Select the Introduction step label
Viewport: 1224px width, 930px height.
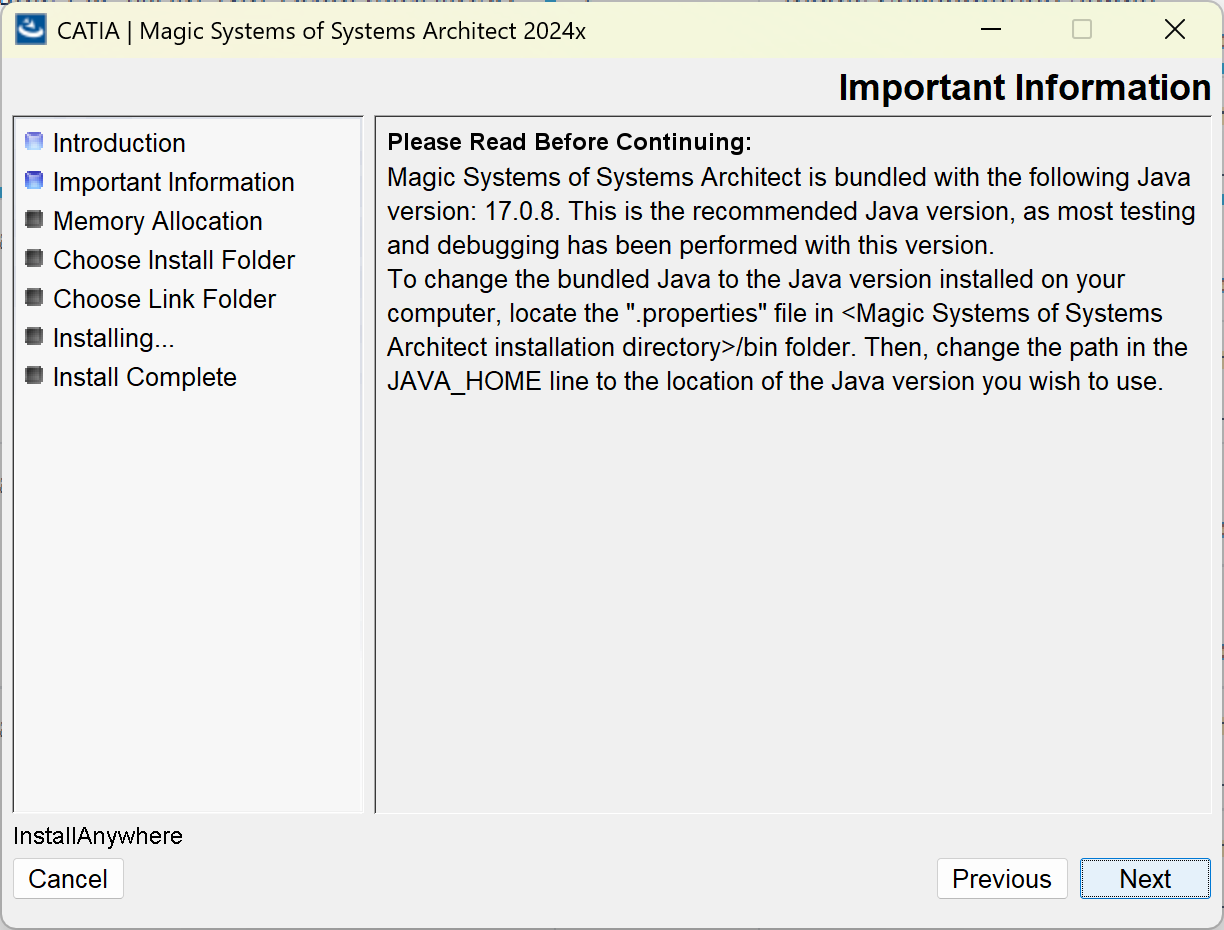tap(119, 143)
